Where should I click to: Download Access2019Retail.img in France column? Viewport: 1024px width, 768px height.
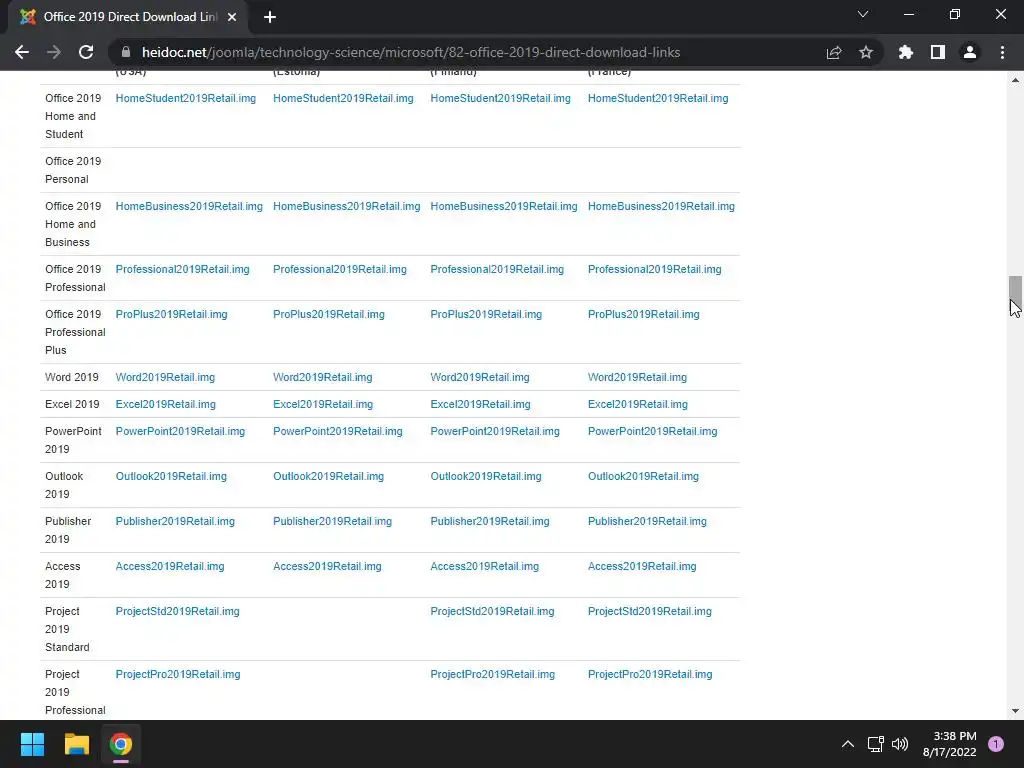pyautogui.click(x=642, y=566)
